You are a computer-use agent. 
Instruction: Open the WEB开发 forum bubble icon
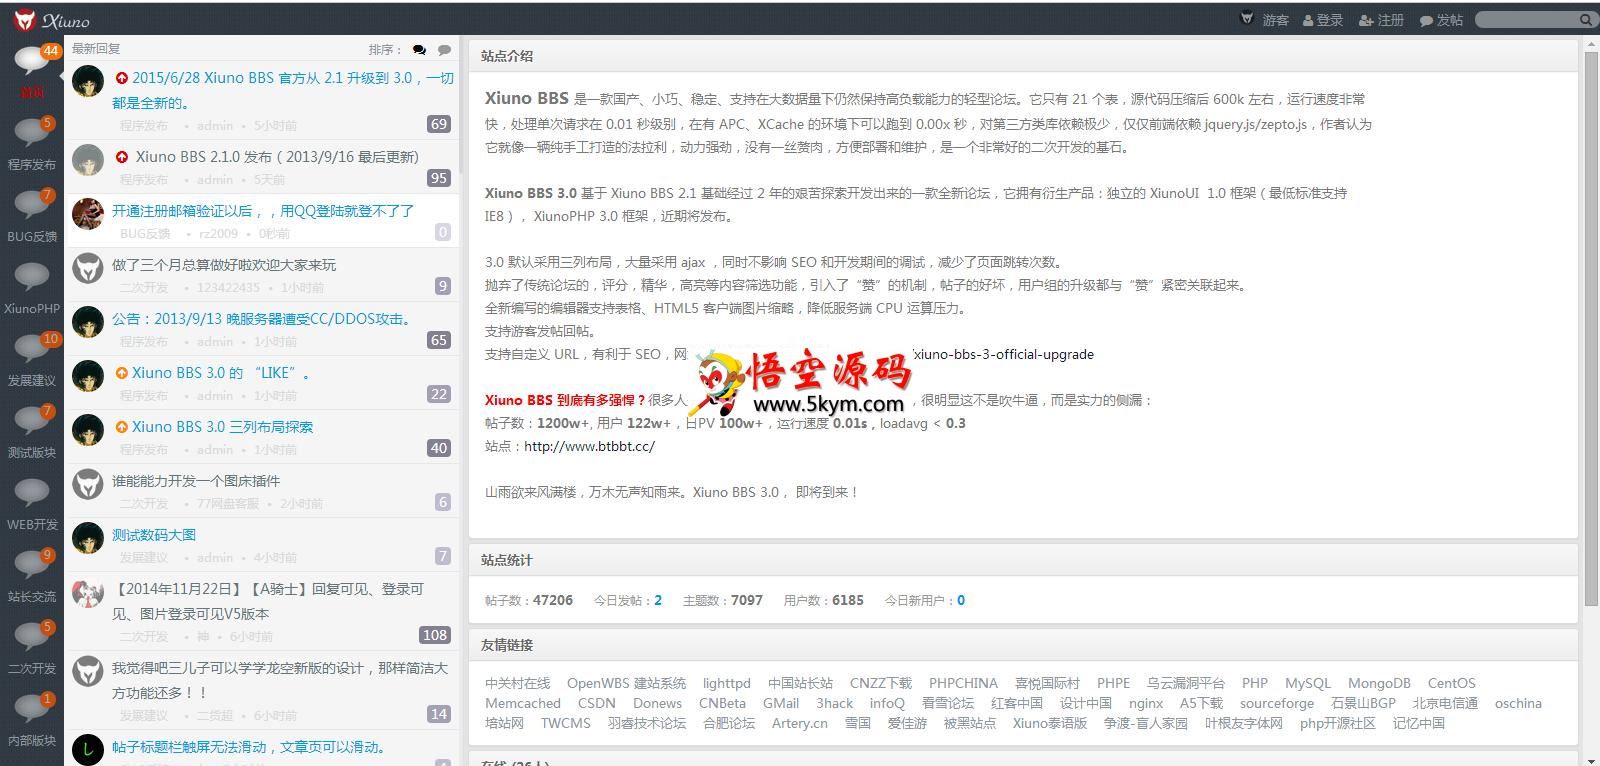pos(32,493)
